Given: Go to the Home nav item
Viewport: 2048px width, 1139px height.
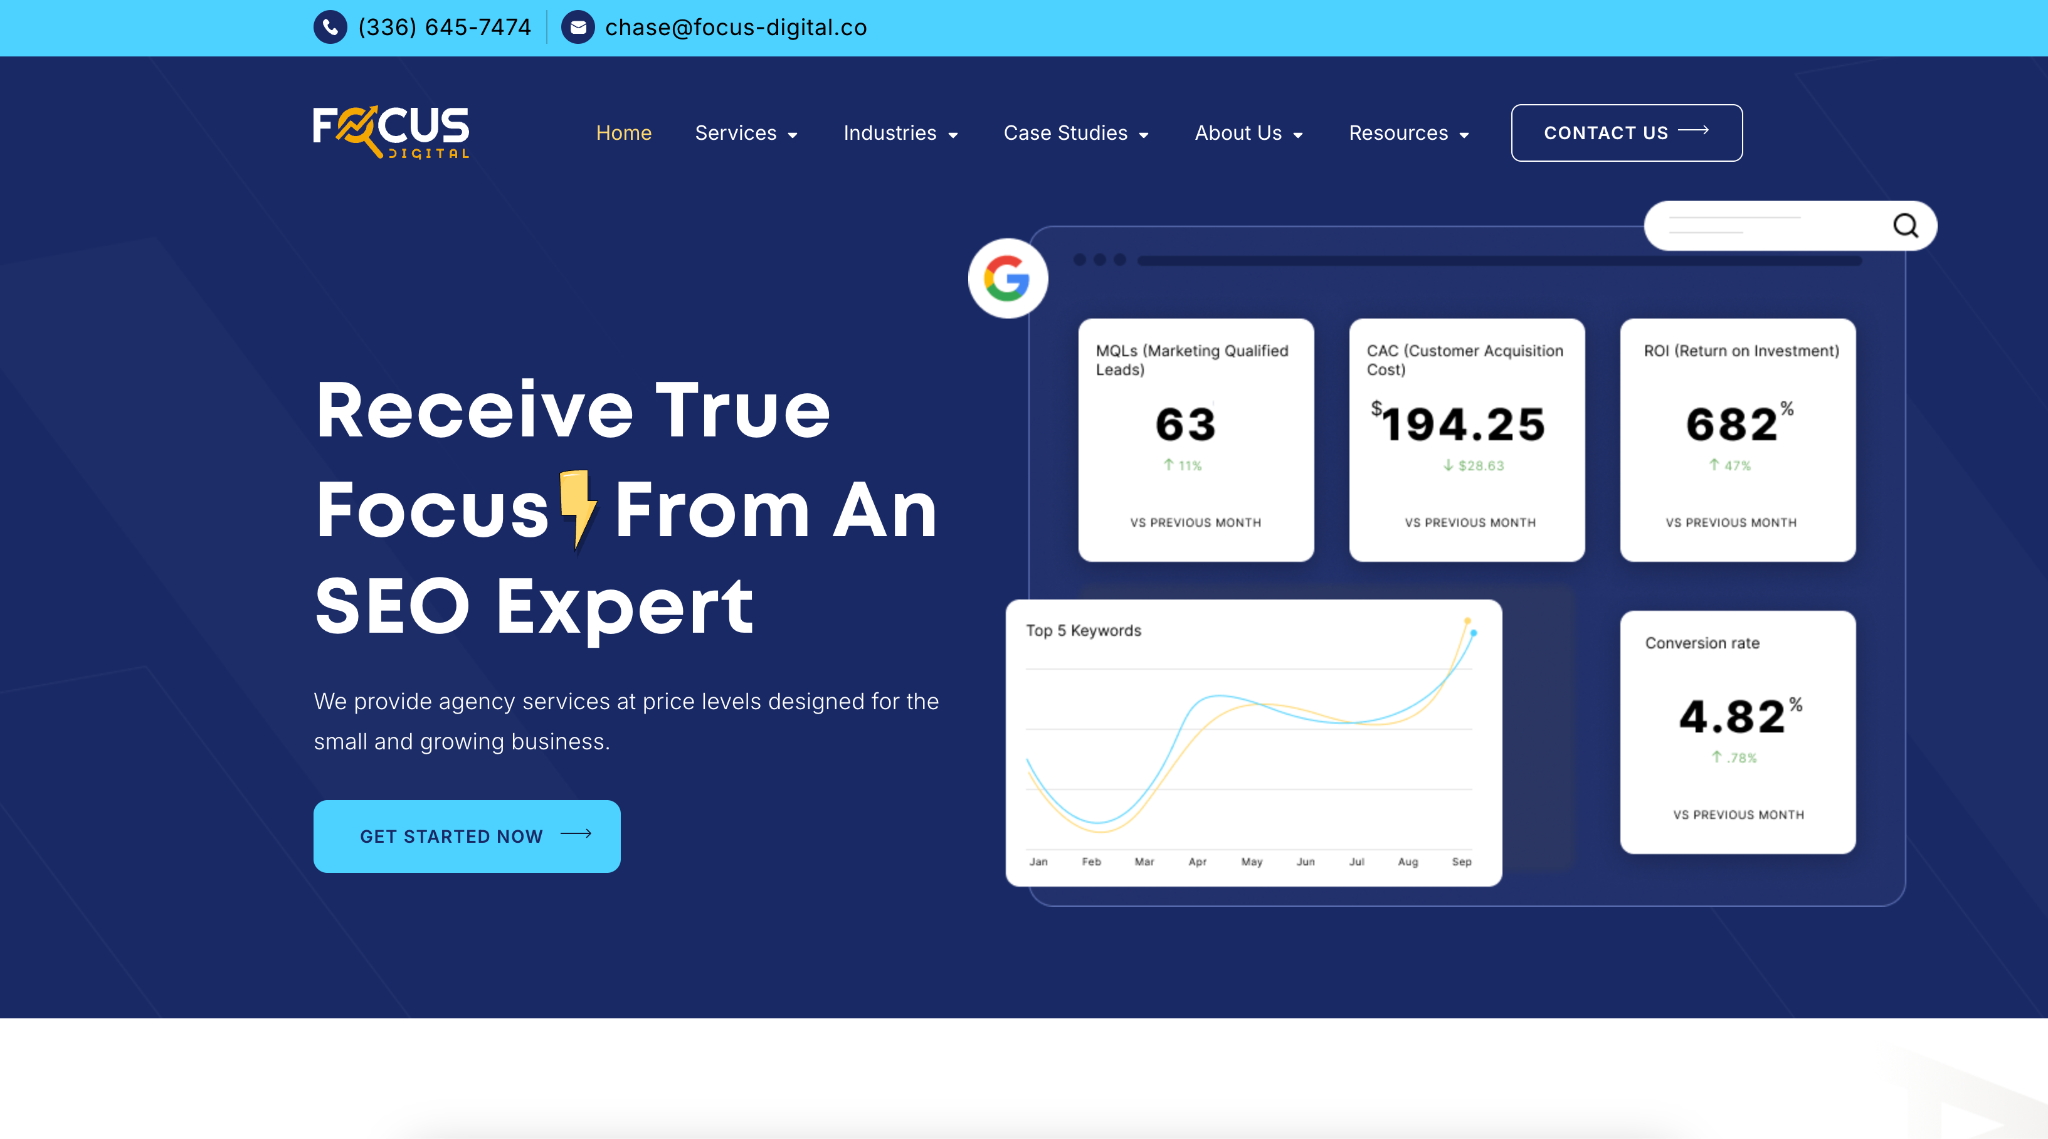Looking at the screenshot, I should pos(623,133).
